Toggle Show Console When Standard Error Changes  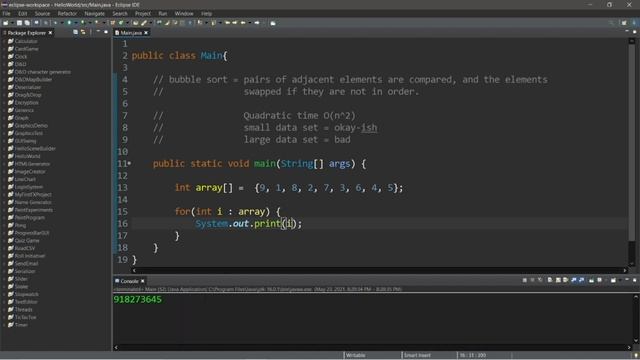click(x=582, y=280)
